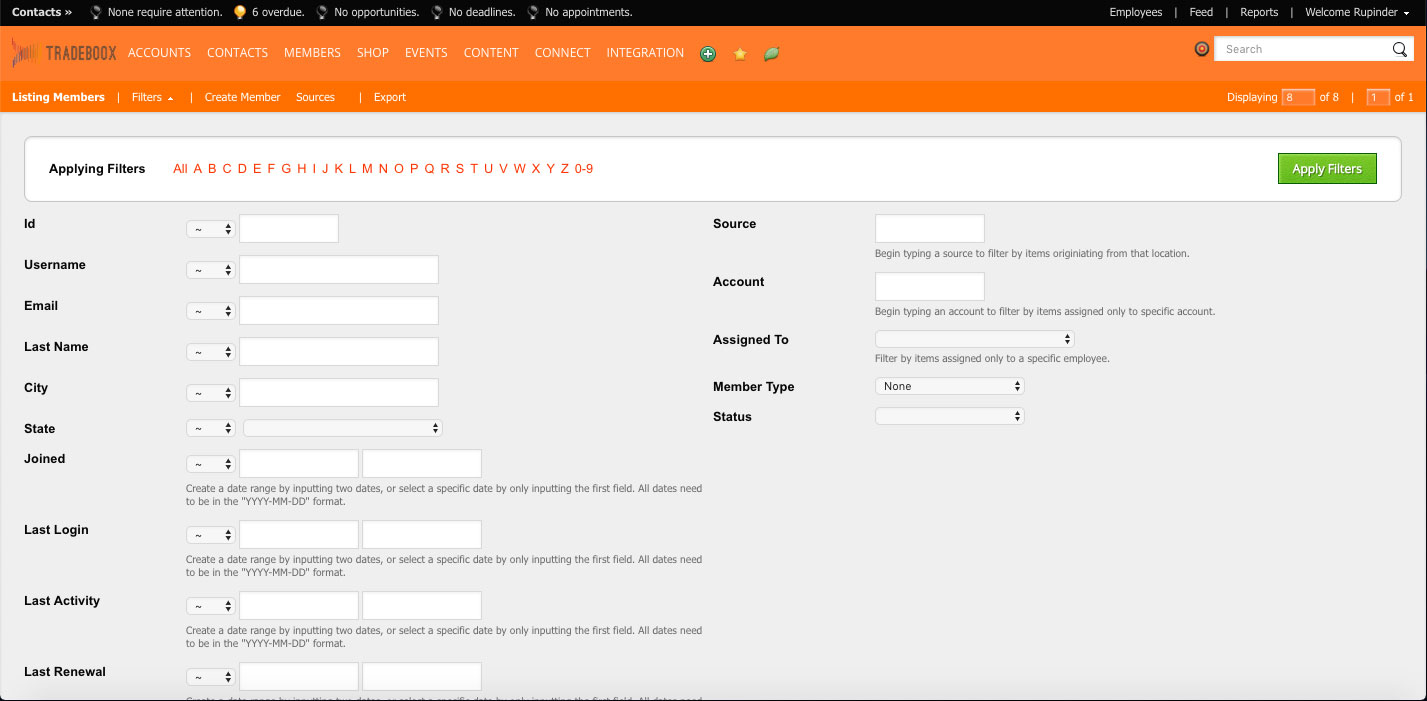1427x701 pixels.
Task: Open the CONTACTS menu
Action: point(237,53)
